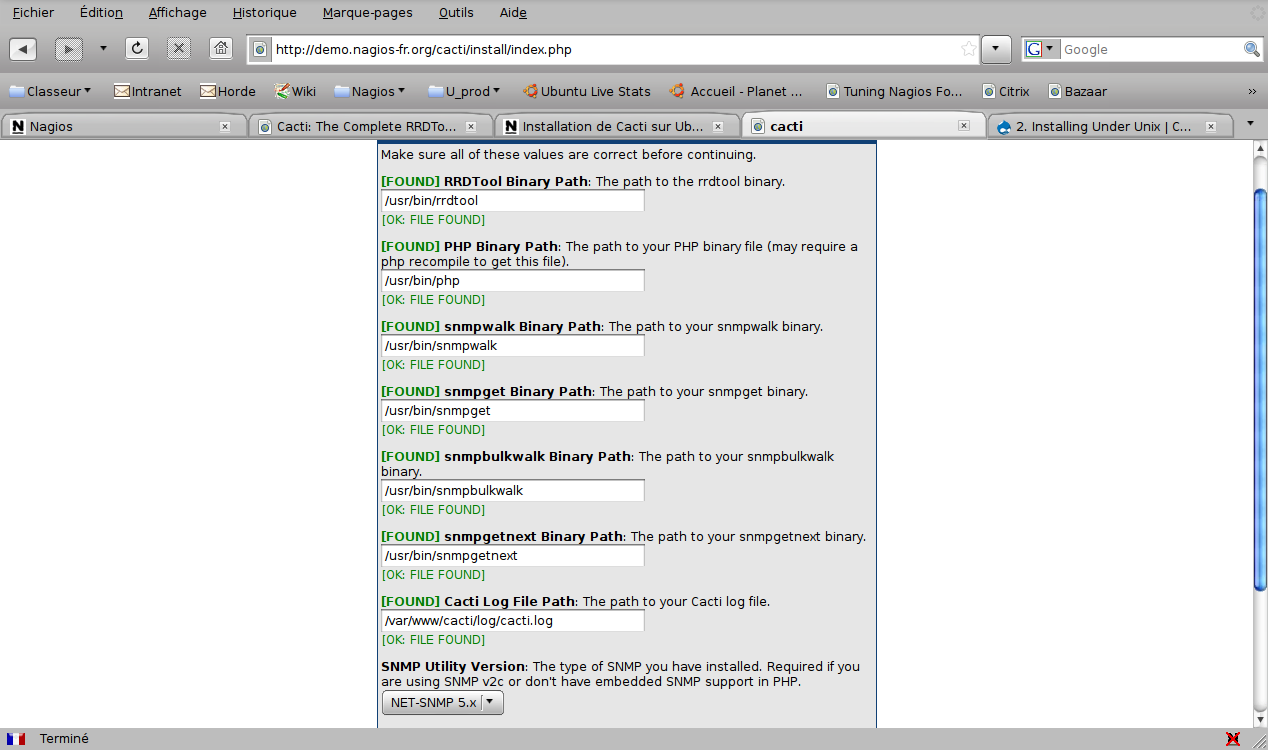This screenshot has height=750, width=1268.
Task: Click the browser Back arrow button
Action: point(23,49)
